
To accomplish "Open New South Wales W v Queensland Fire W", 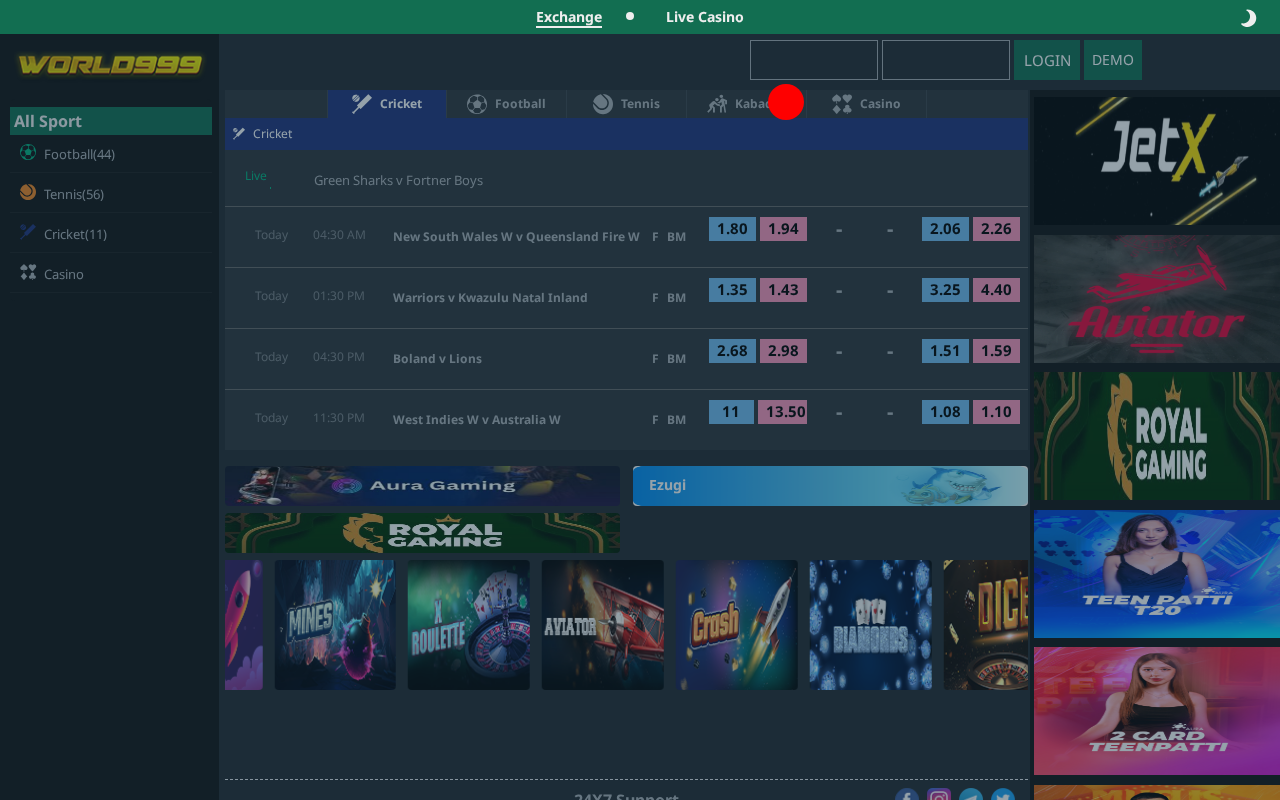I will [516, 237].
